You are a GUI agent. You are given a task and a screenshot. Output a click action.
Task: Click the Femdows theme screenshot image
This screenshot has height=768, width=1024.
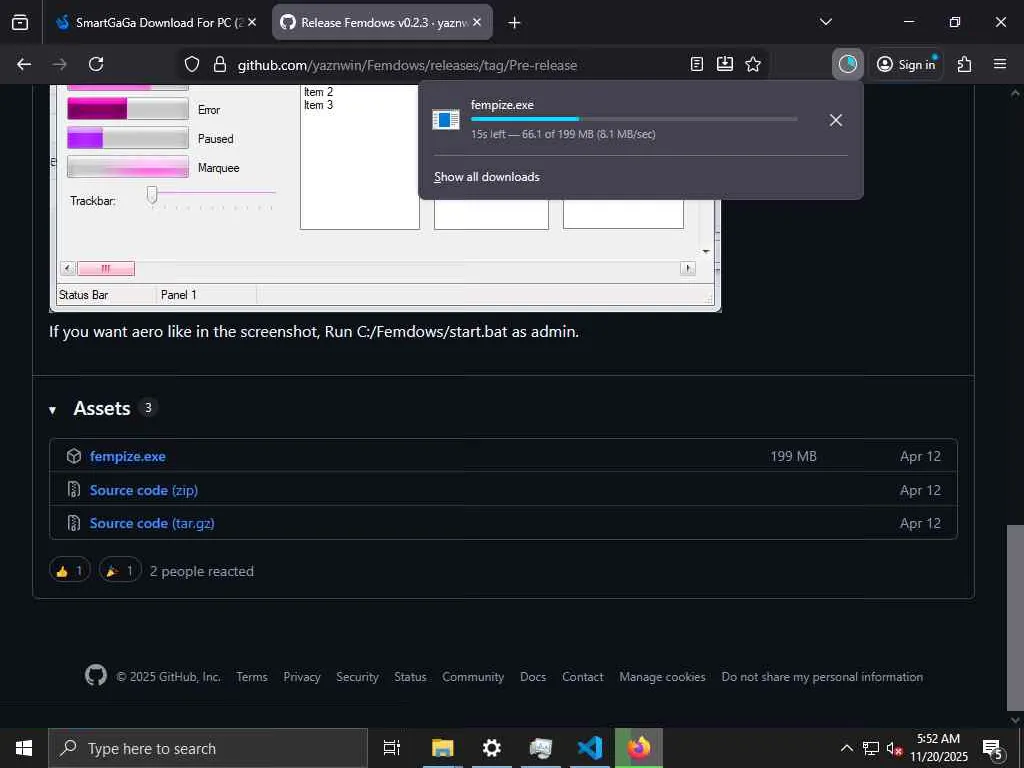(385, 199)
